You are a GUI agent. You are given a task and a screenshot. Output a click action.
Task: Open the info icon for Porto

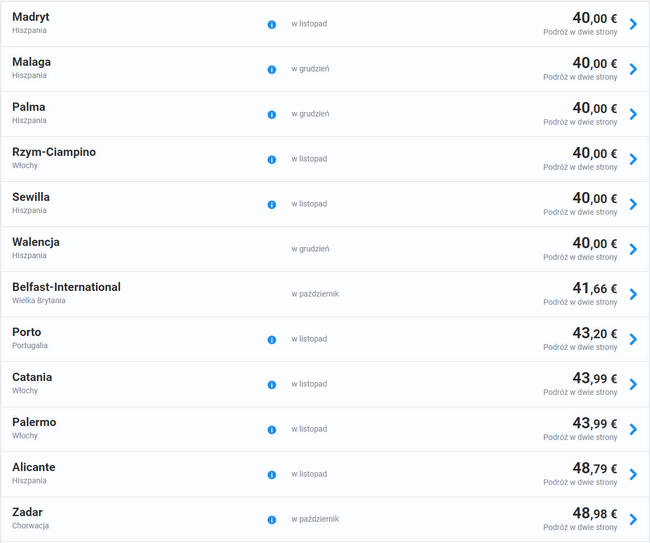point(272,339)
